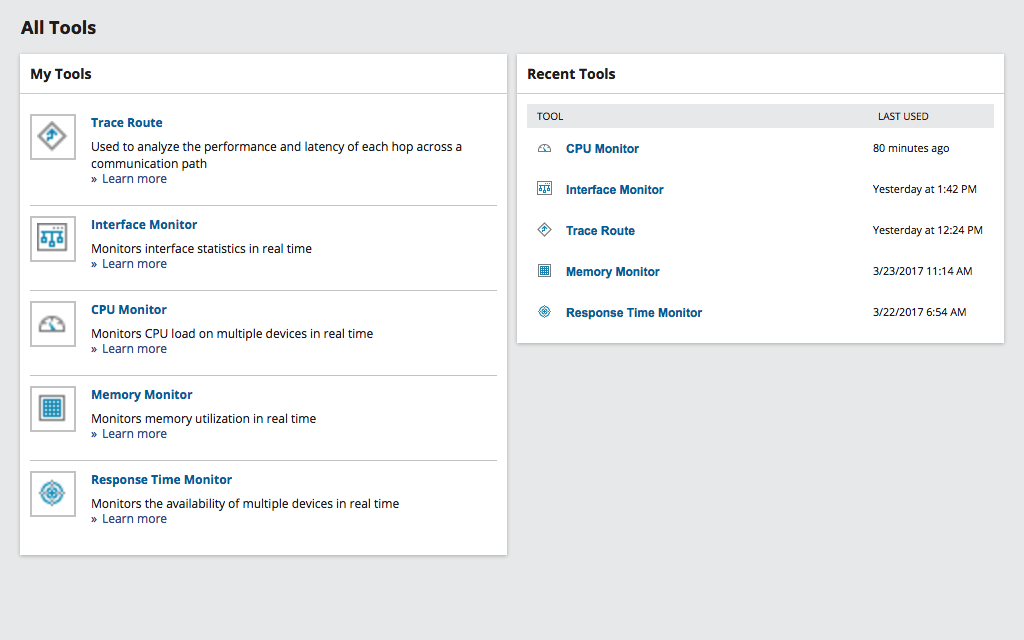Select the Interface Monitor icon in My Tools

[52, 239]
